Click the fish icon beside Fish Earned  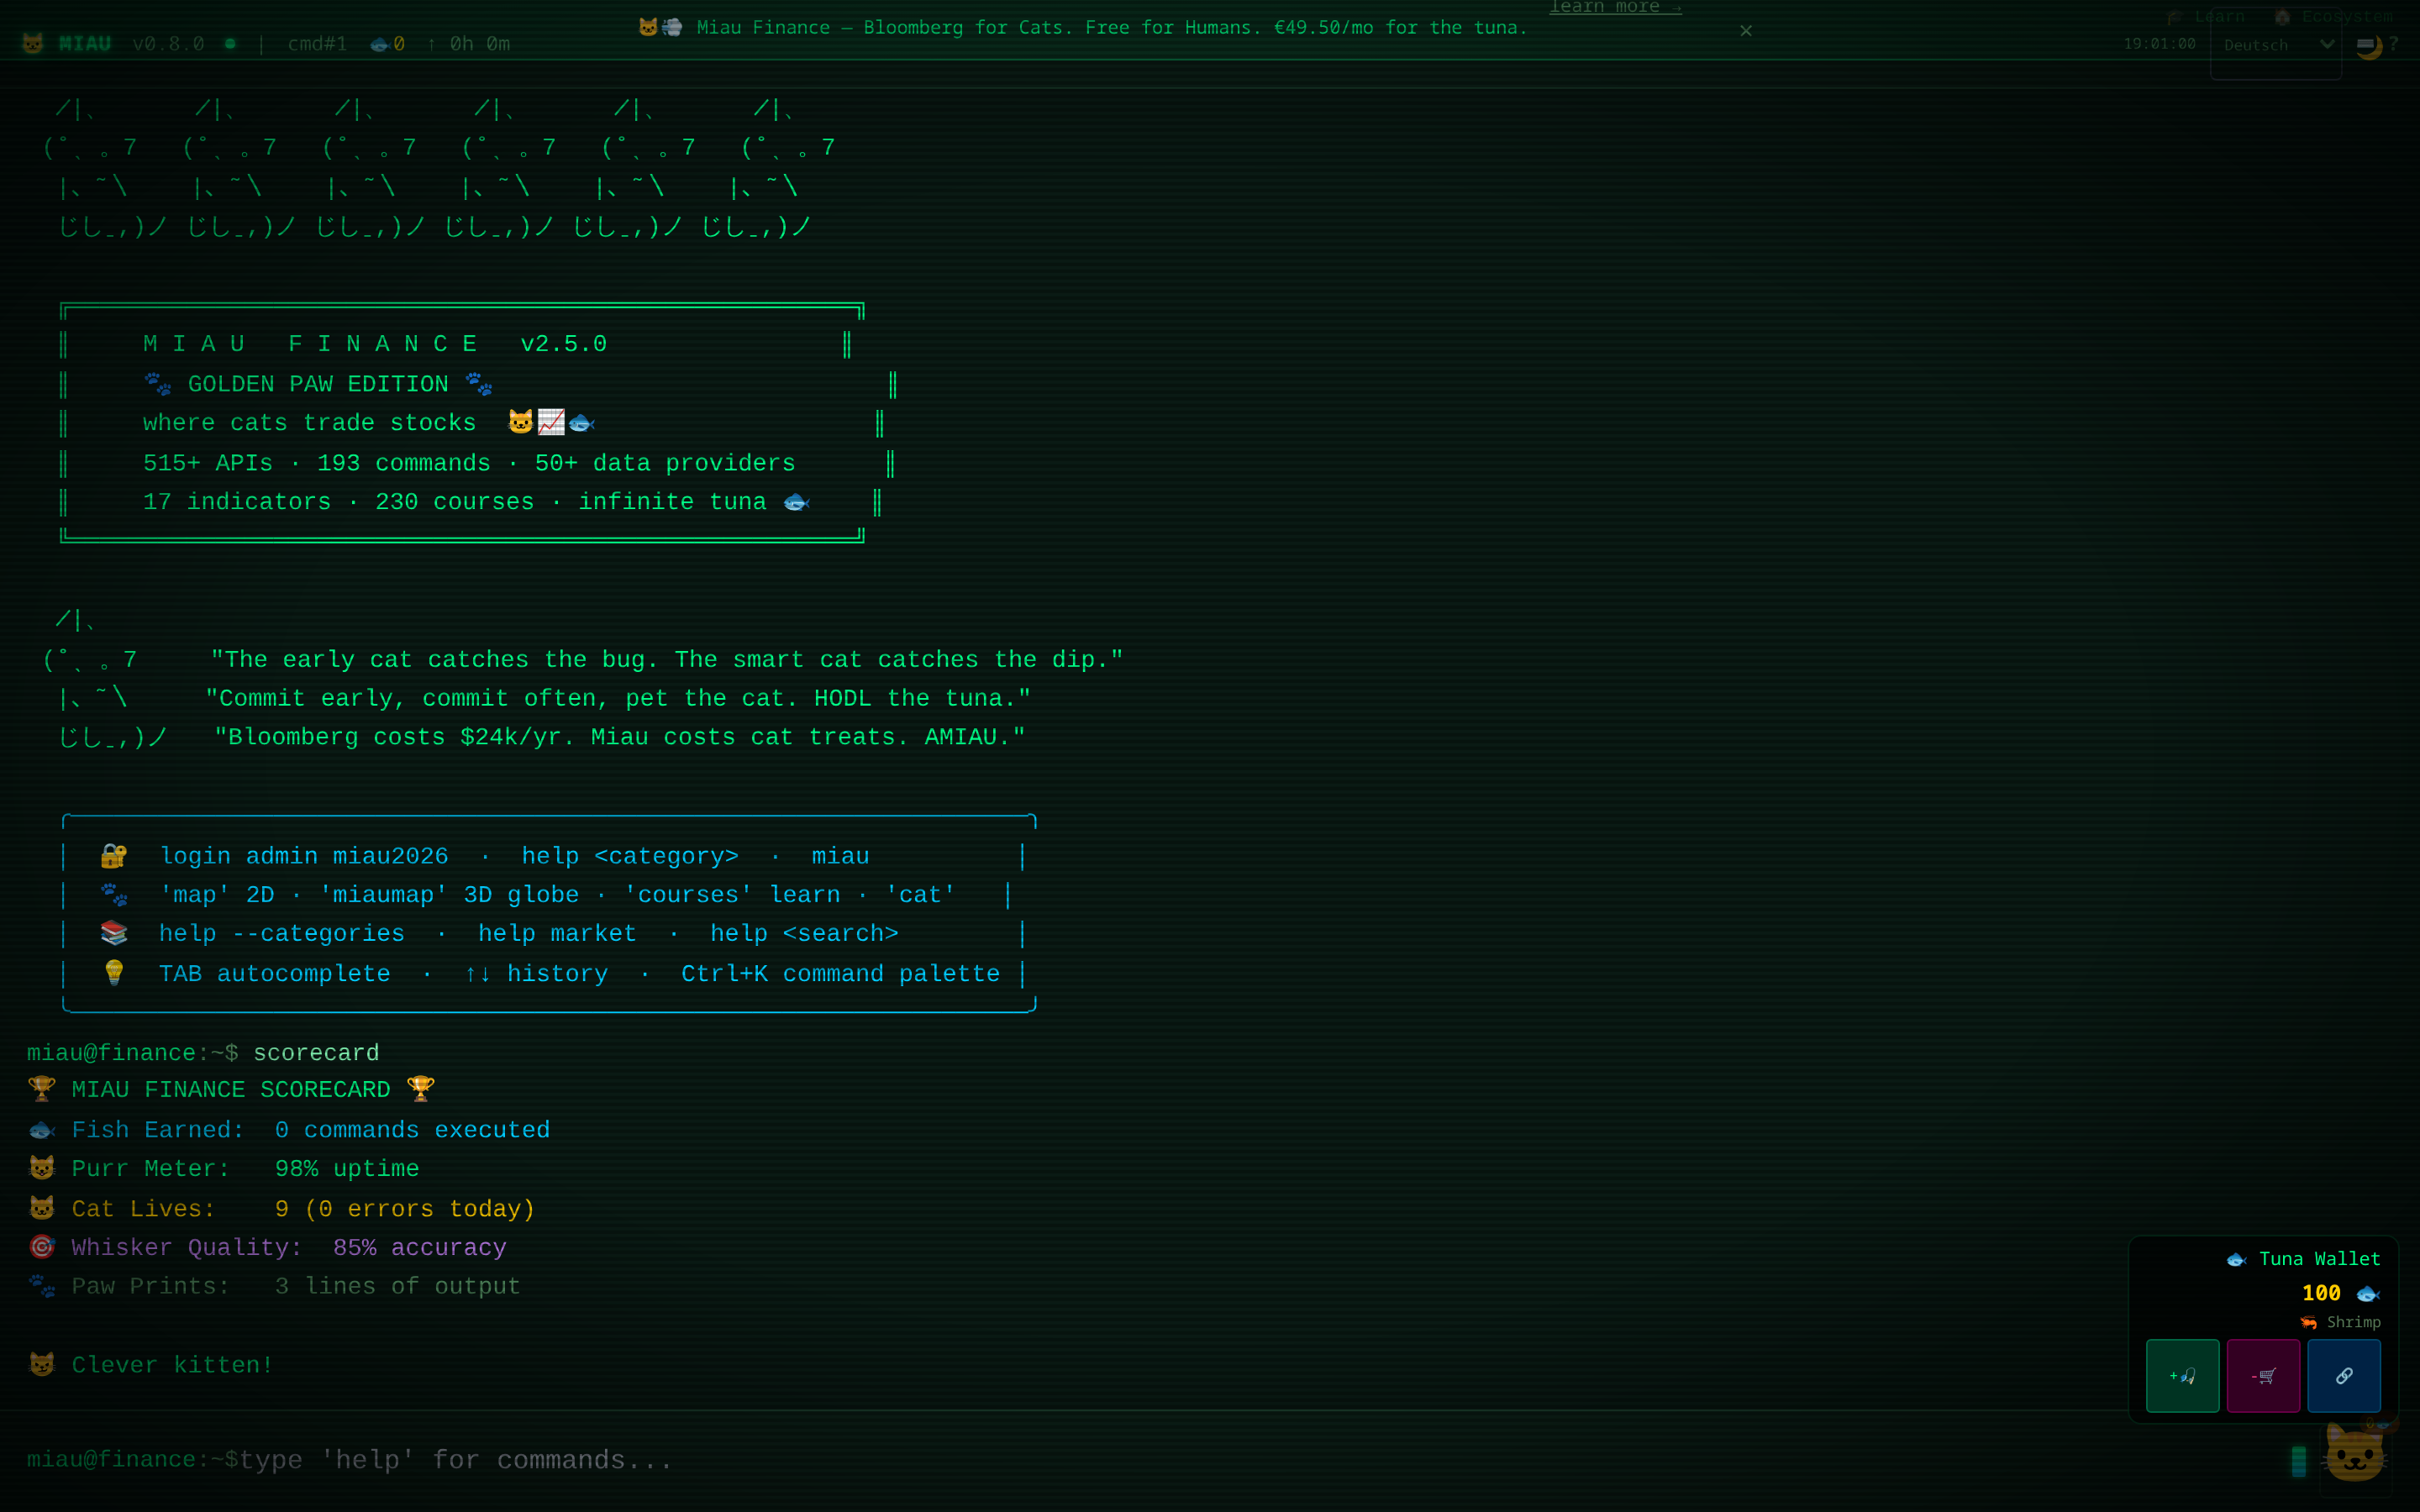42,1130
